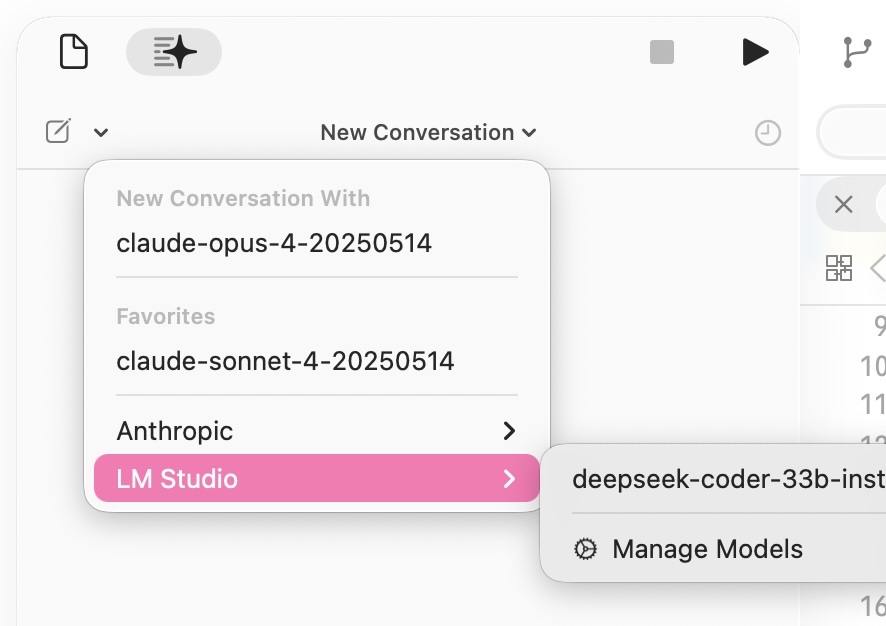
Task: Start a new conversation with compose icon
Action: click(58, 131)
